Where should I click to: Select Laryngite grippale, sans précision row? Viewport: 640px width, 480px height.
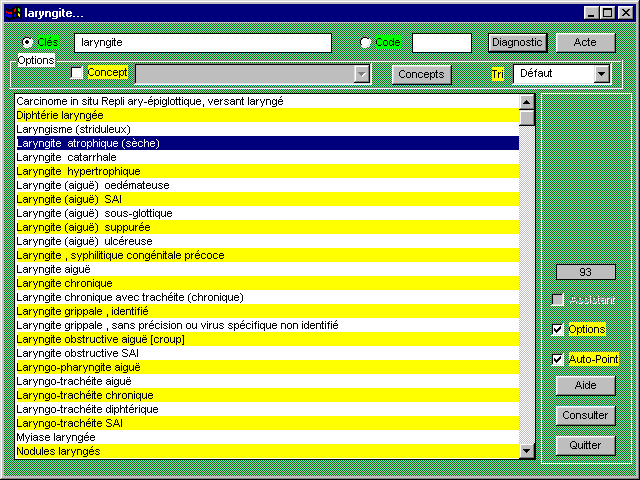[x=267, y=325]
